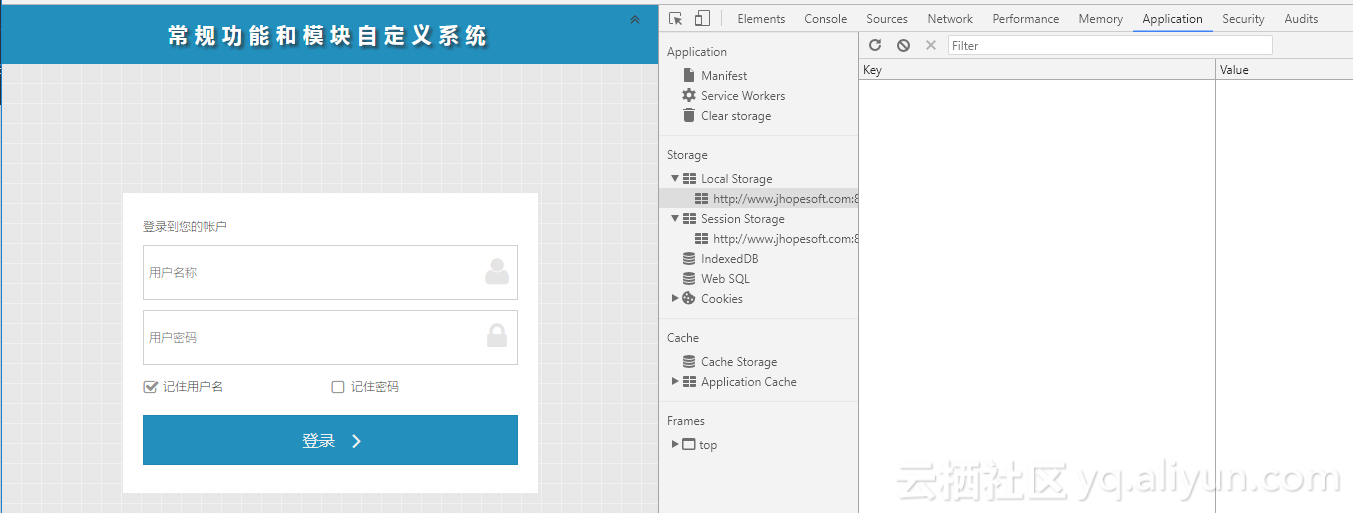Switch to the Audits tab
1353x513 pixels.
(1301, 19)
